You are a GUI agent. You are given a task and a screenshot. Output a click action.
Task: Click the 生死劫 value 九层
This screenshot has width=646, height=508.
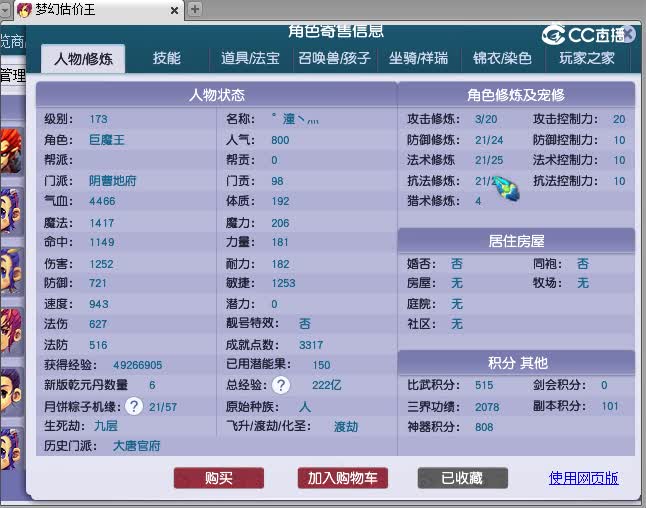coord(106,426)
